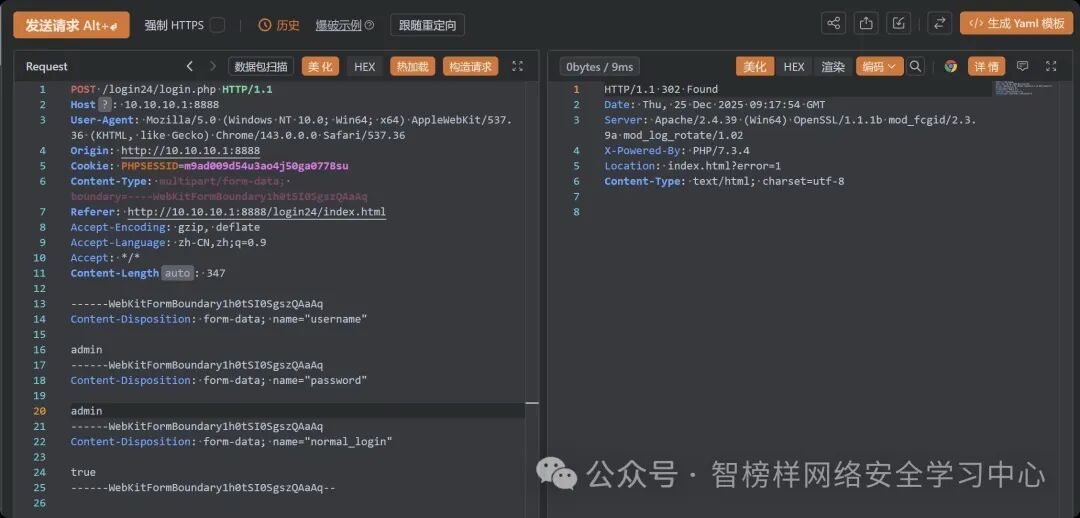This screenshot has height=518, width=1080.
Task: Open the 历史 history clock icon
Action: click(x=264, y=25)
